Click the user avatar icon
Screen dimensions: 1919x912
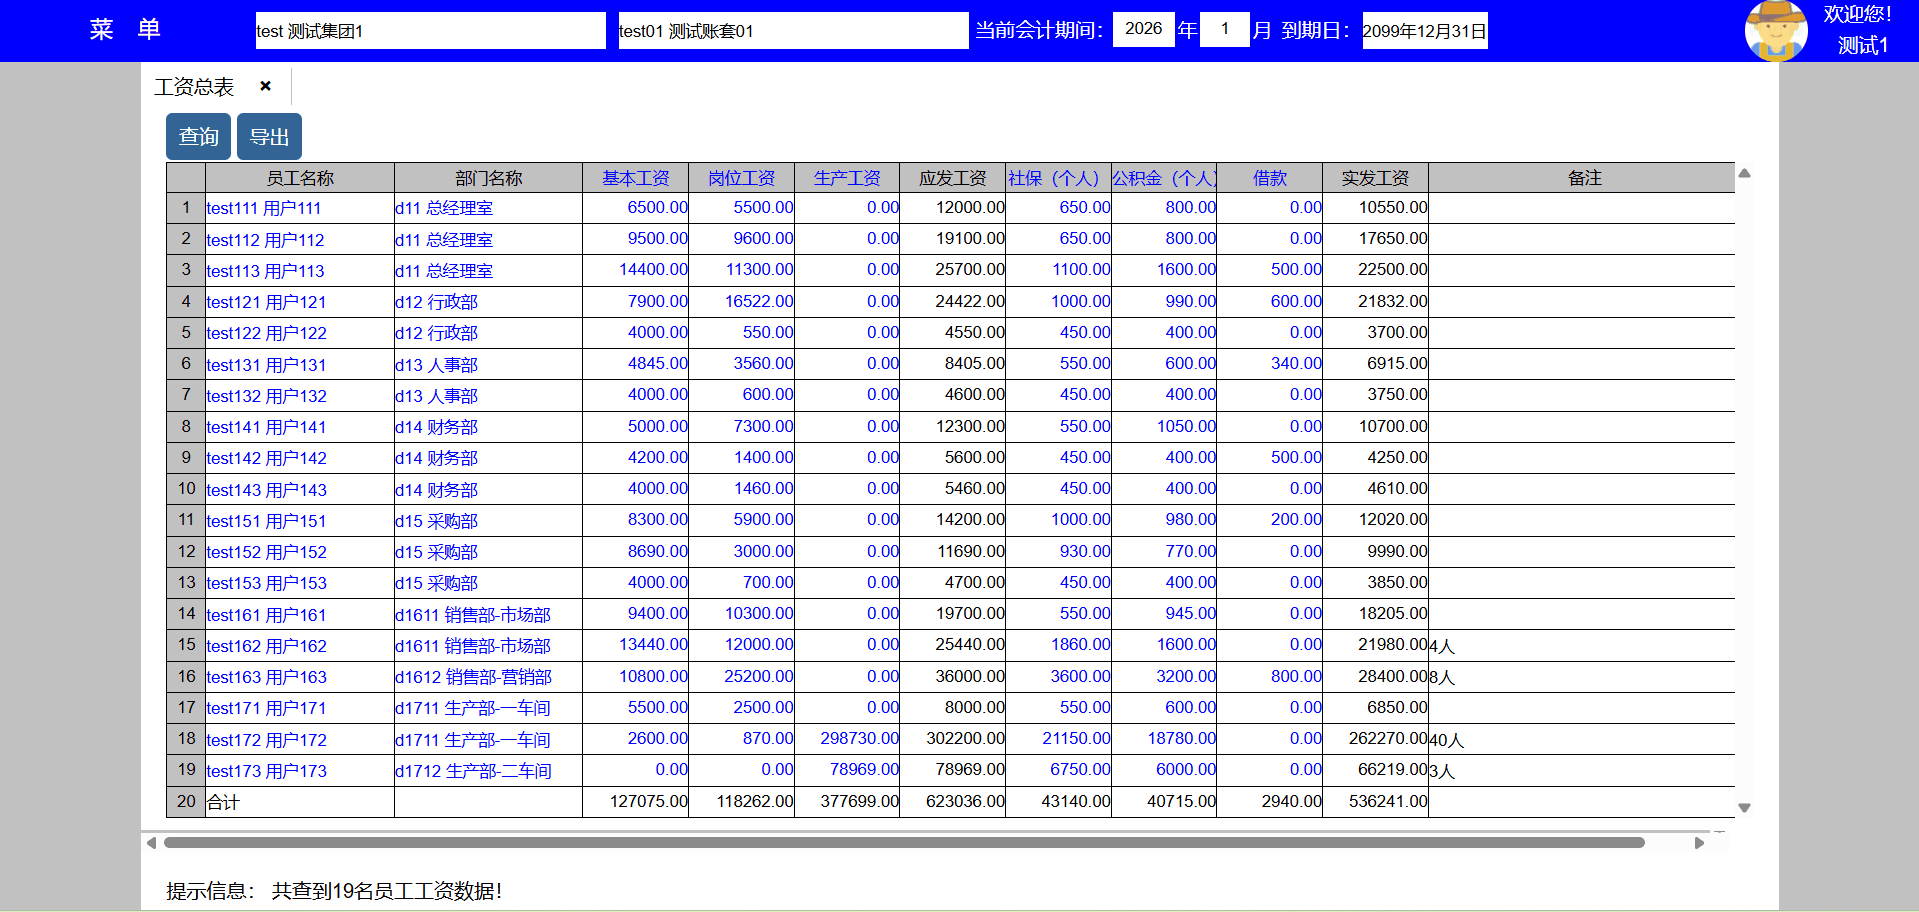point(1775,31)
